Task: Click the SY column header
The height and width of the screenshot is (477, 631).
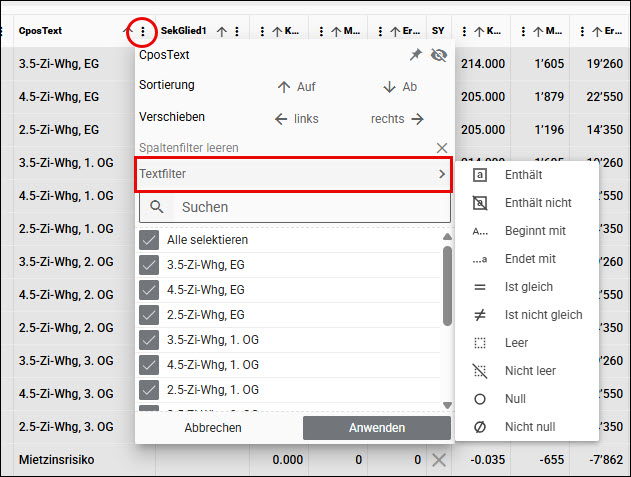Action: [x=438, y=31]
